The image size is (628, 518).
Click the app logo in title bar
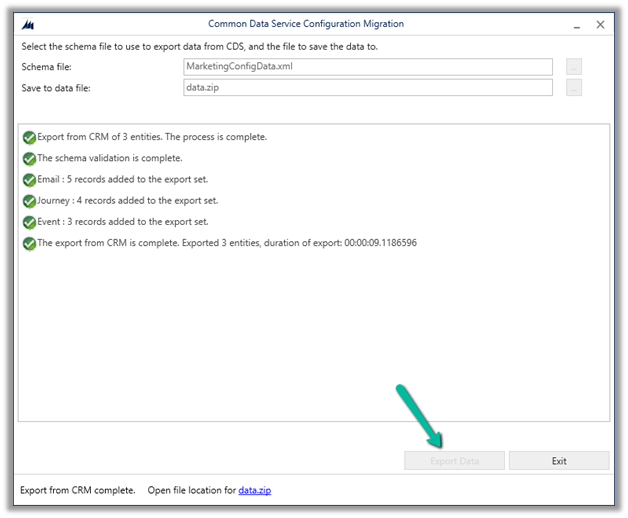(x=27, y=24)
